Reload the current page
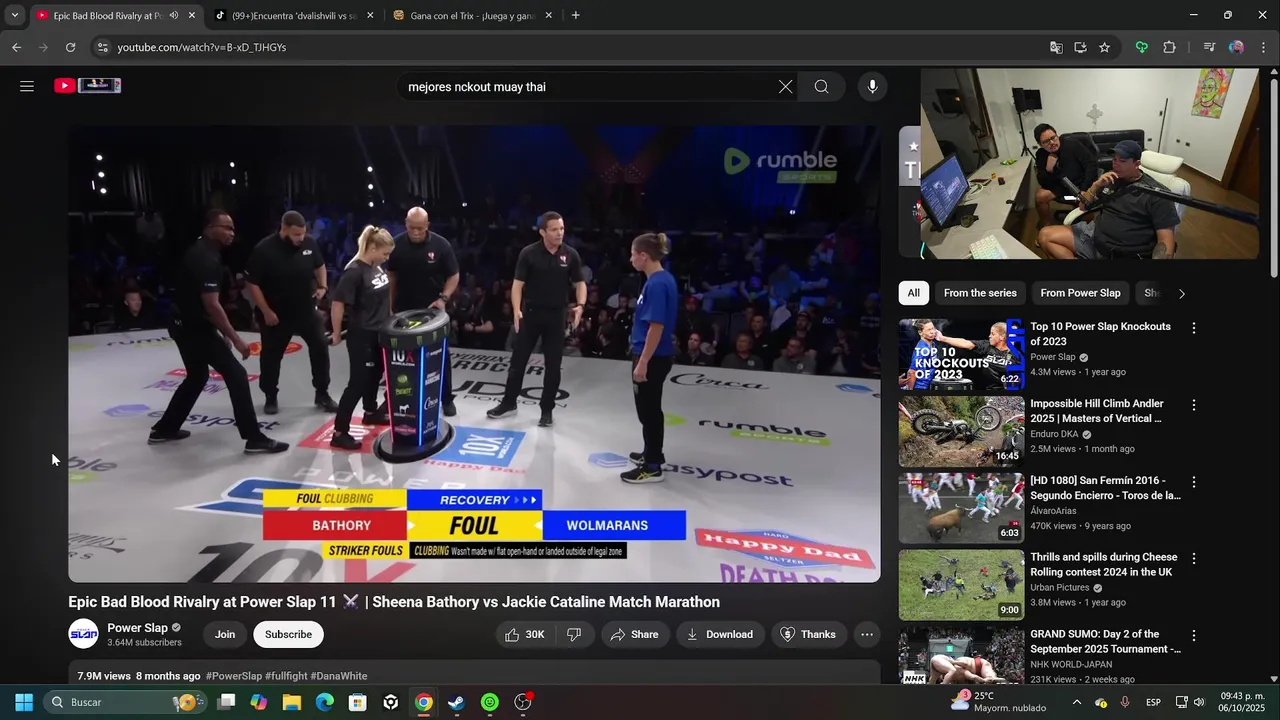The height and width of the screenshot is (720, 1280). point(70,47)
